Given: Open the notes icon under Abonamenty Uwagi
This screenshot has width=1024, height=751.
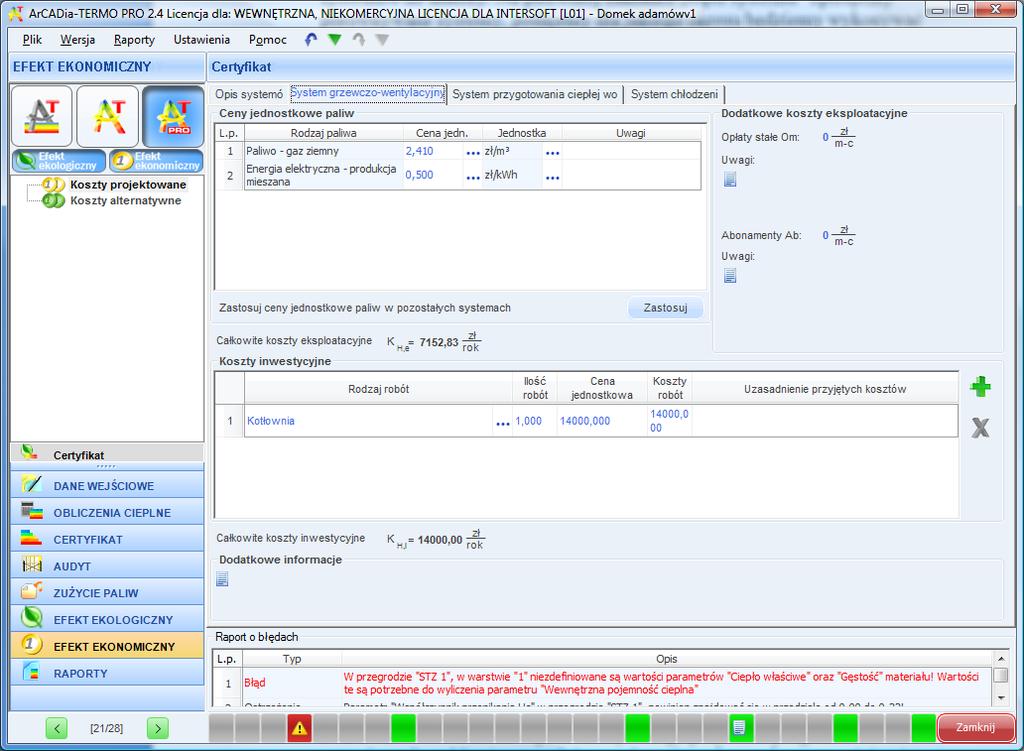Looking at the screenshot, I should pos(730,276).
